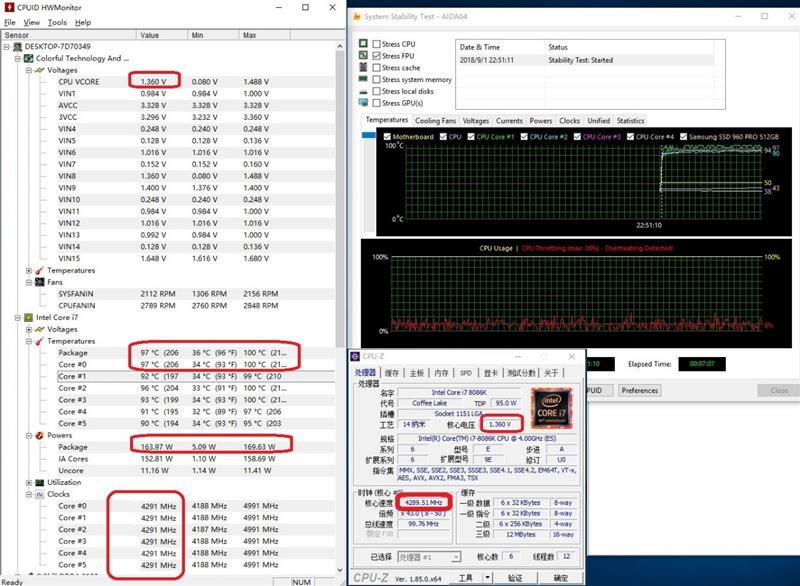Image resolution: width=800 pixels, height=586 pixels.
Task: Click the 验证 button in CPU-Z
Action: (515, 577)
